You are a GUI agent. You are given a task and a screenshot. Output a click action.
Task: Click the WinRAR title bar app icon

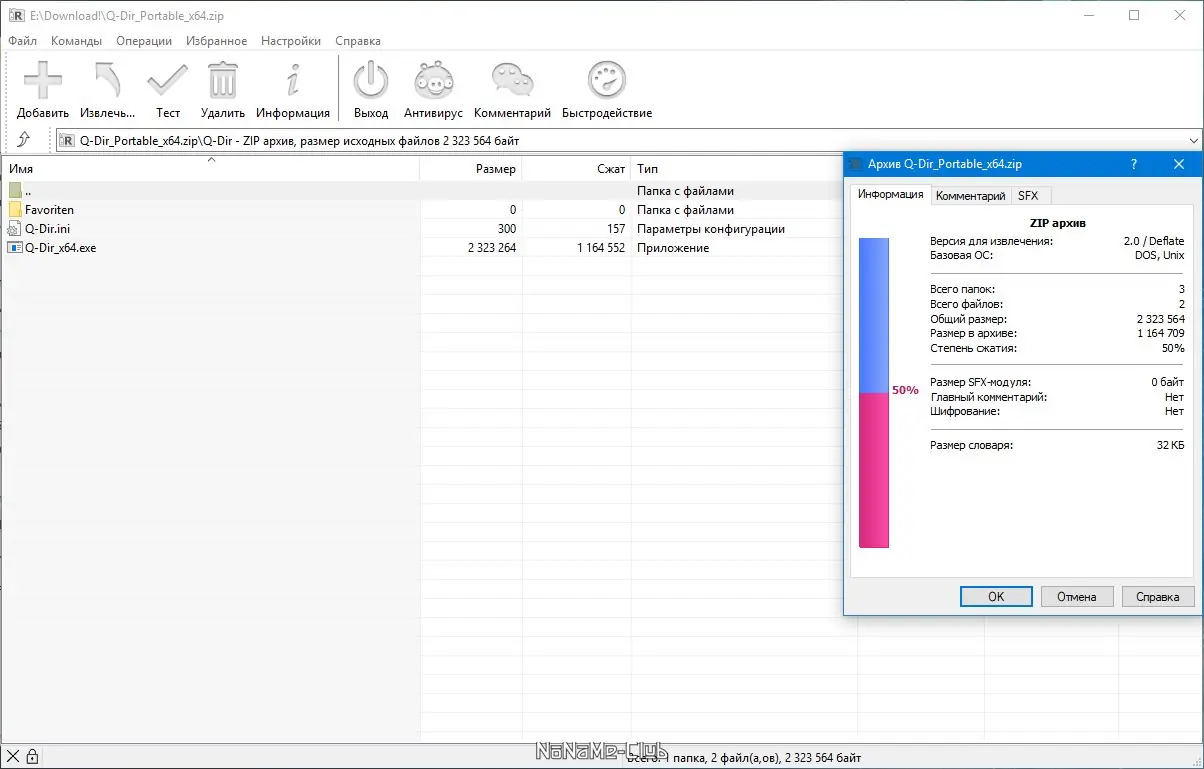[x=15, y=16]
